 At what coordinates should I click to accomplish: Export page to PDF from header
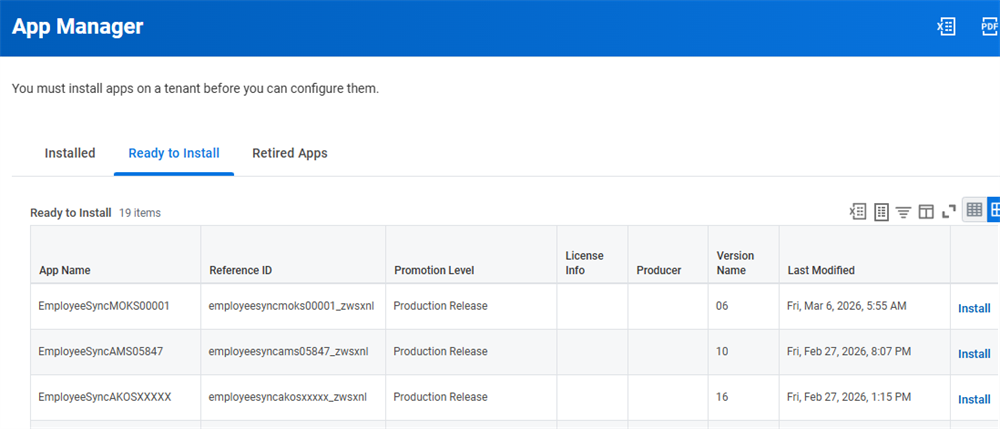click(990, 27)
